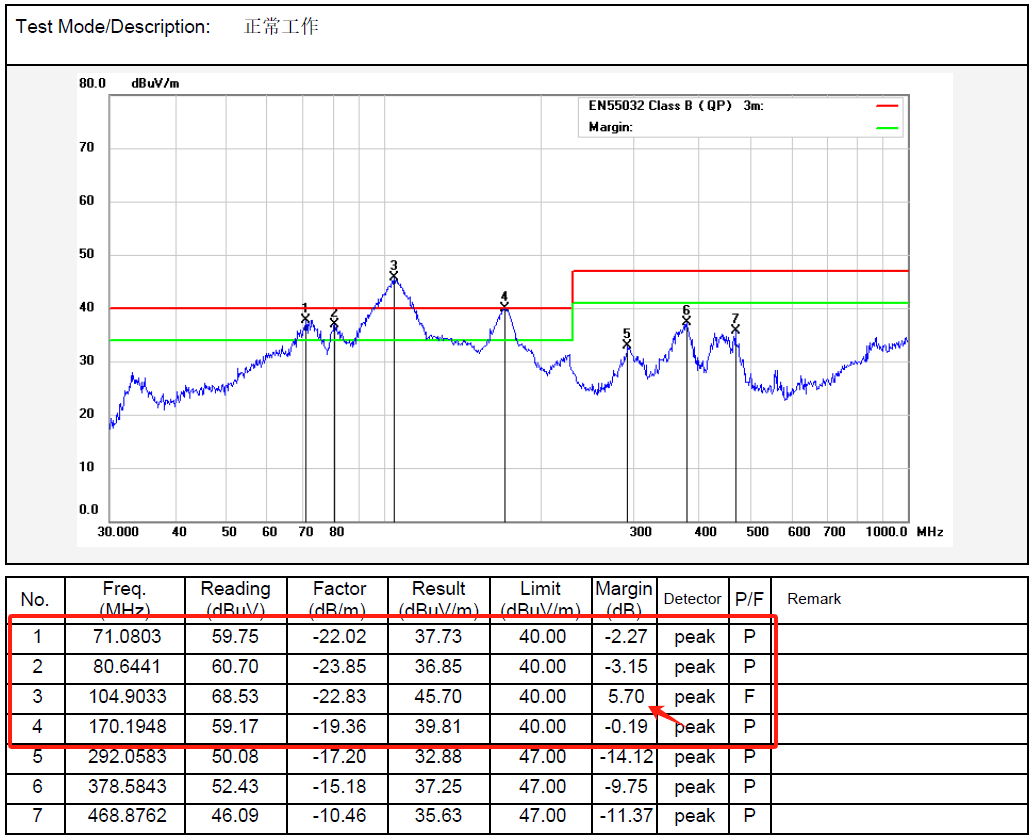
Task: Click the EN55032 Class B (QP) legend text
Action: coord(660,106)
